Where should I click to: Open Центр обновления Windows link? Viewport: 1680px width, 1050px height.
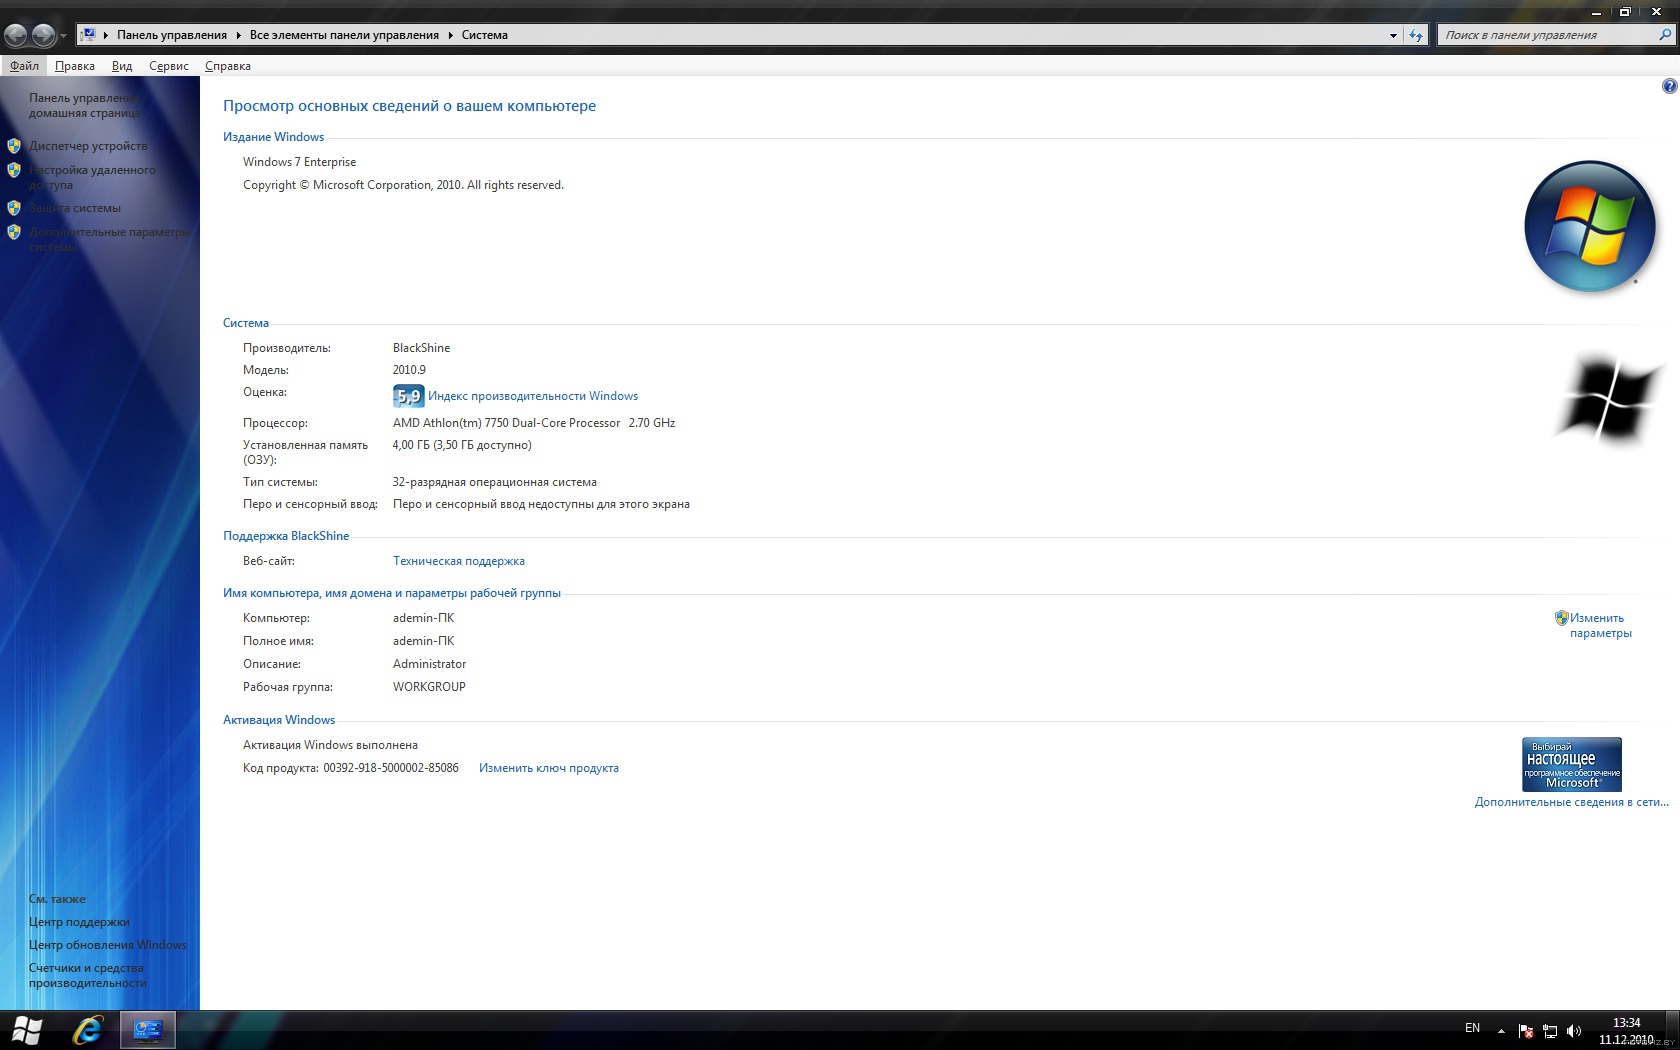point(108,945)
